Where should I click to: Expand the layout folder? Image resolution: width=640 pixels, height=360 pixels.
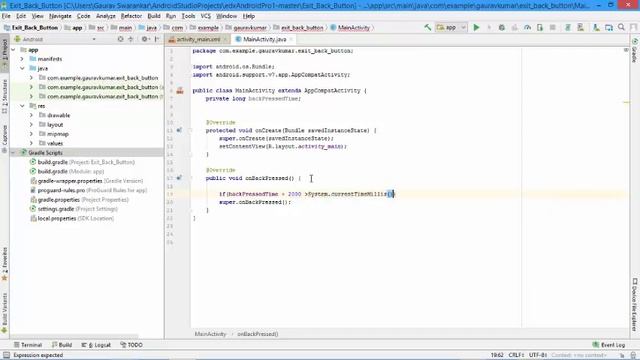coord(31,125)
